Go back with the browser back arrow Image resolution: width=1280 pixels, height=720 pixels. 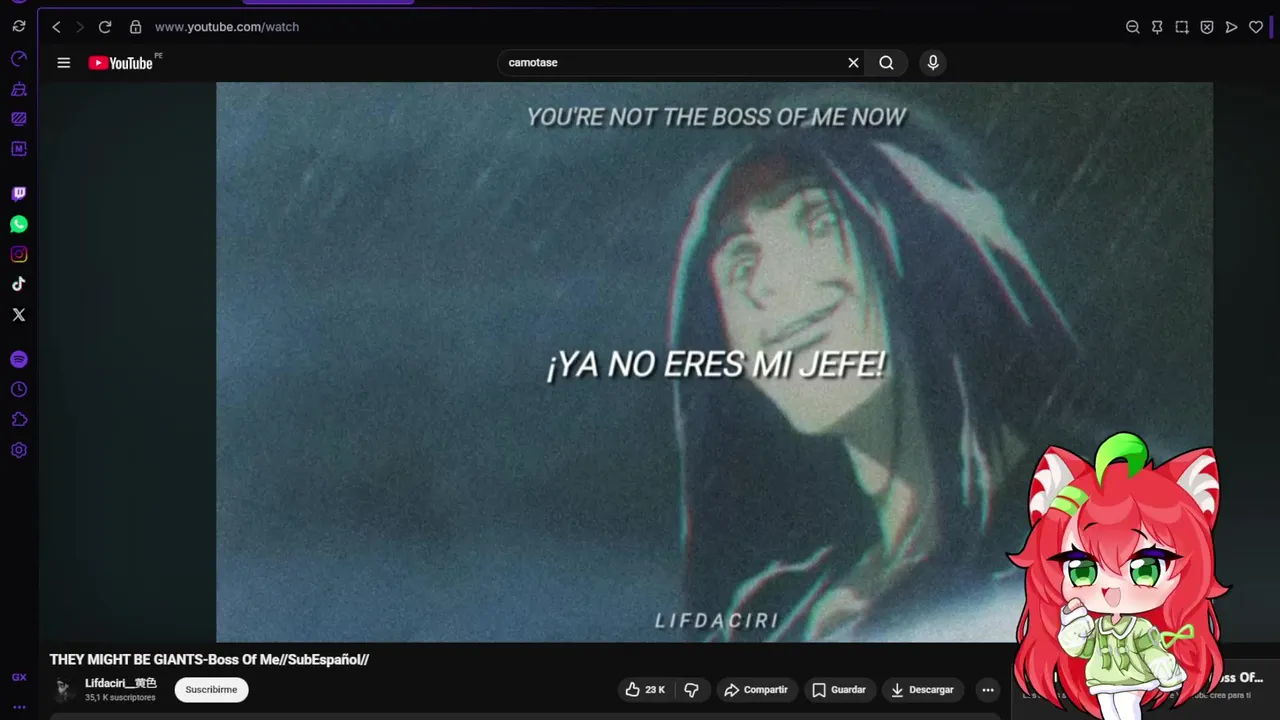point(56,27)
